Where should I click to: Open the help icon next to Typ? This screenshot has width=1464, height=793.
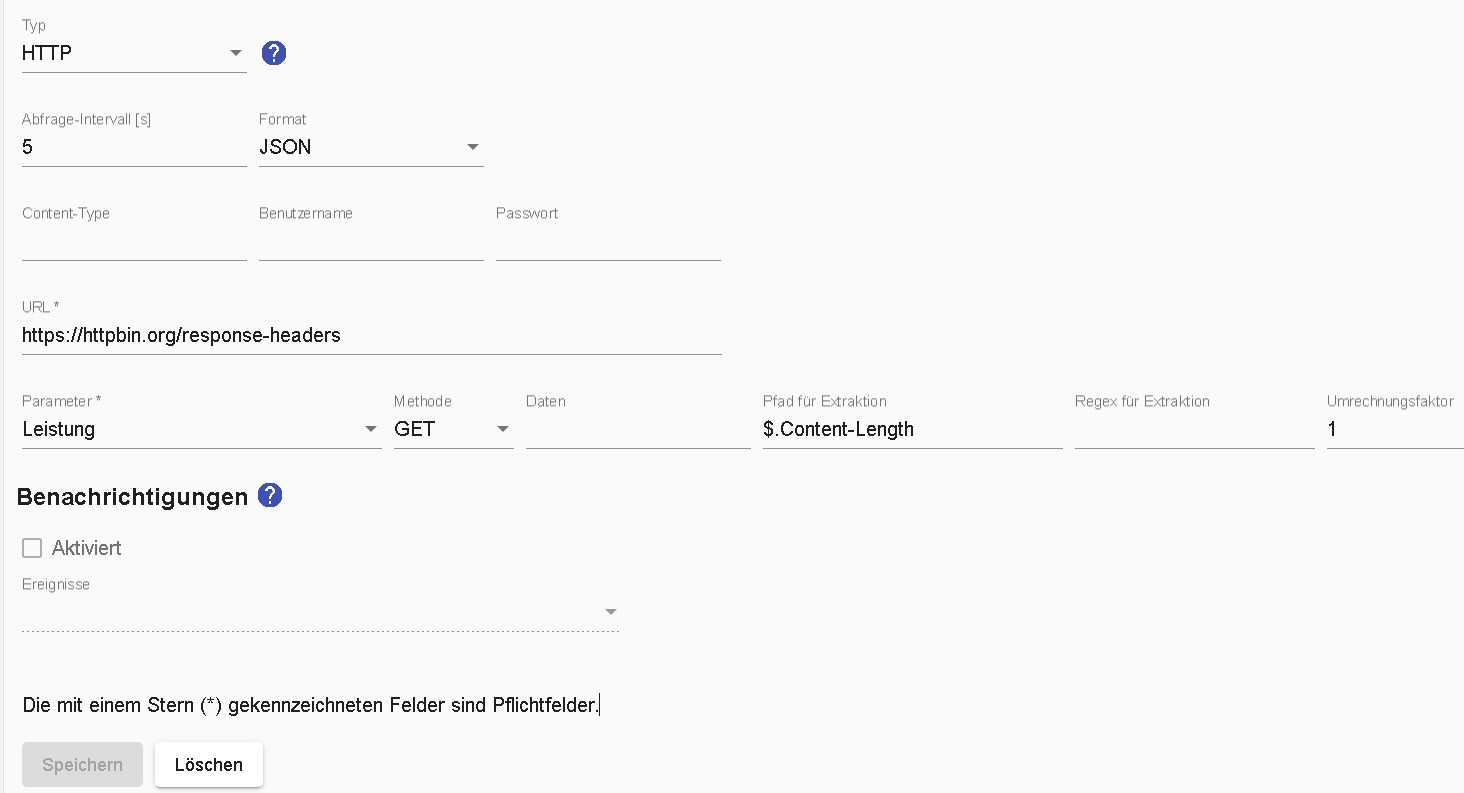pos(273,53)
